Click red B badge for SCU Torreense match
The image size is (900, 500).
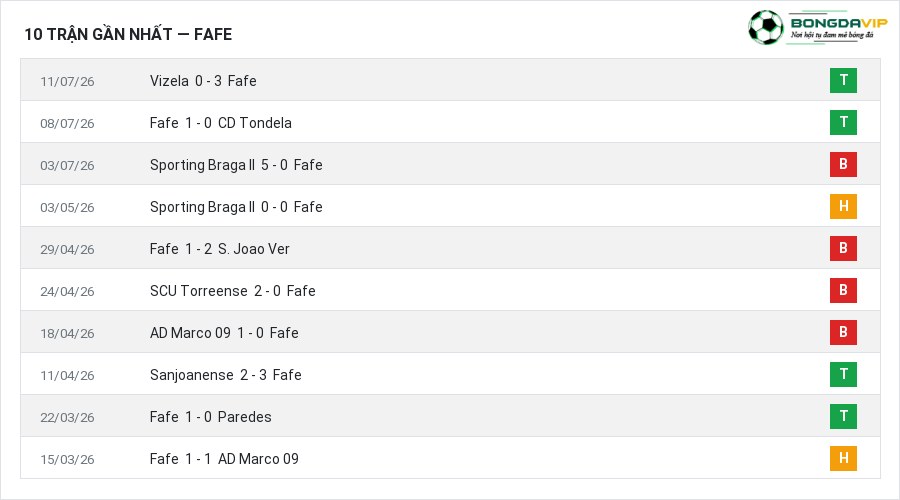click(x=843, y=290)
